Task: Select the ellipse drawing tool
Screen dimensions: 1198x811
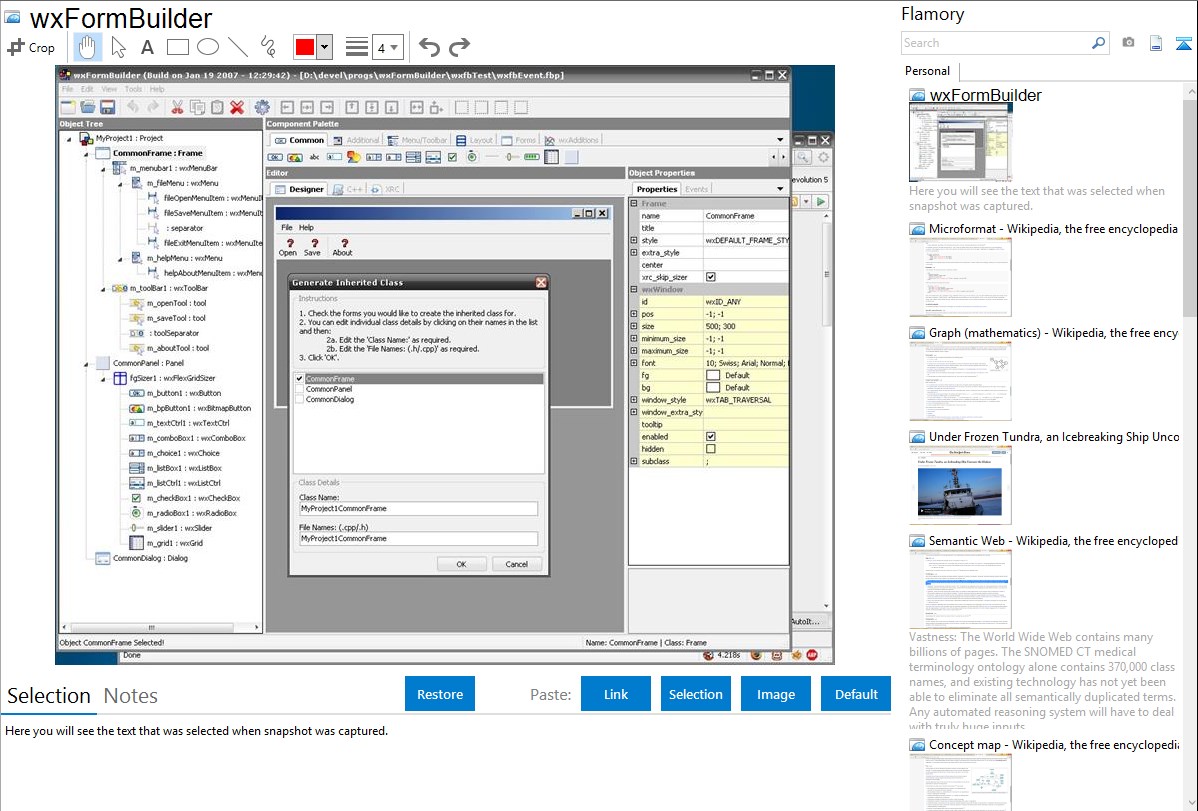Action: tap(208, 47)
